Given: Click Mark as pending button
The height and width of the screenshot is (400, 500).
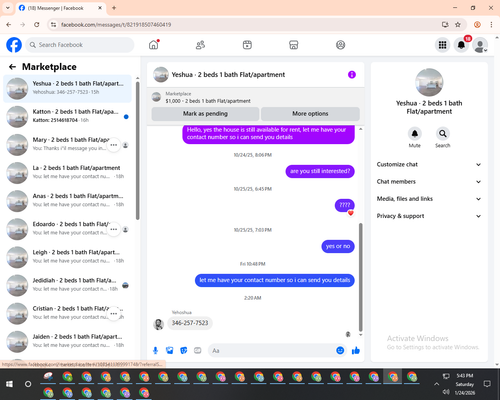Looking at the screenshot, I should click(x=205, y=114).
